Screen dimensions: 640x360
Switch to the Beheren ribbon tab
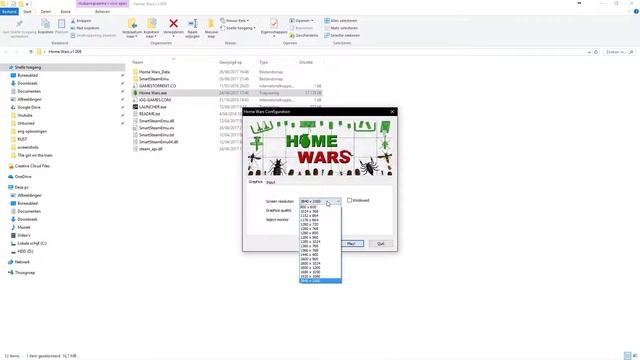[102, 11]
